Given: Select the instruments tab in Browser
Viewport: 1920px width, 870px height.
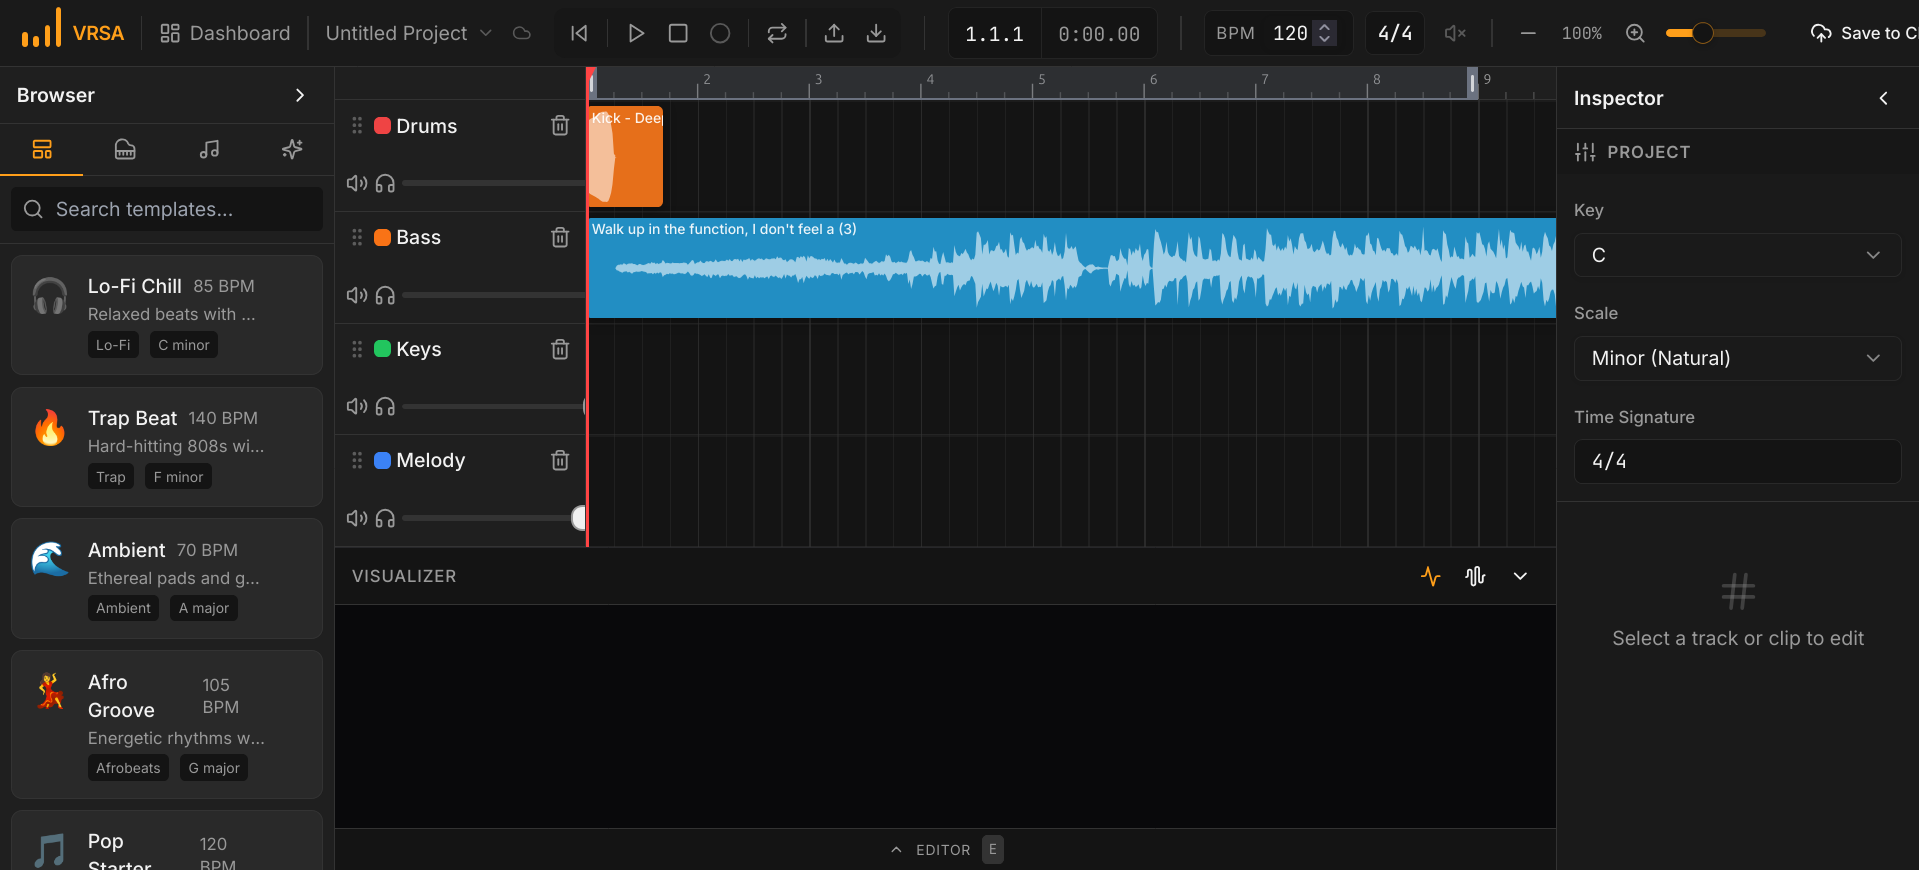Looking at the screenshot, I should coord(125,149).
